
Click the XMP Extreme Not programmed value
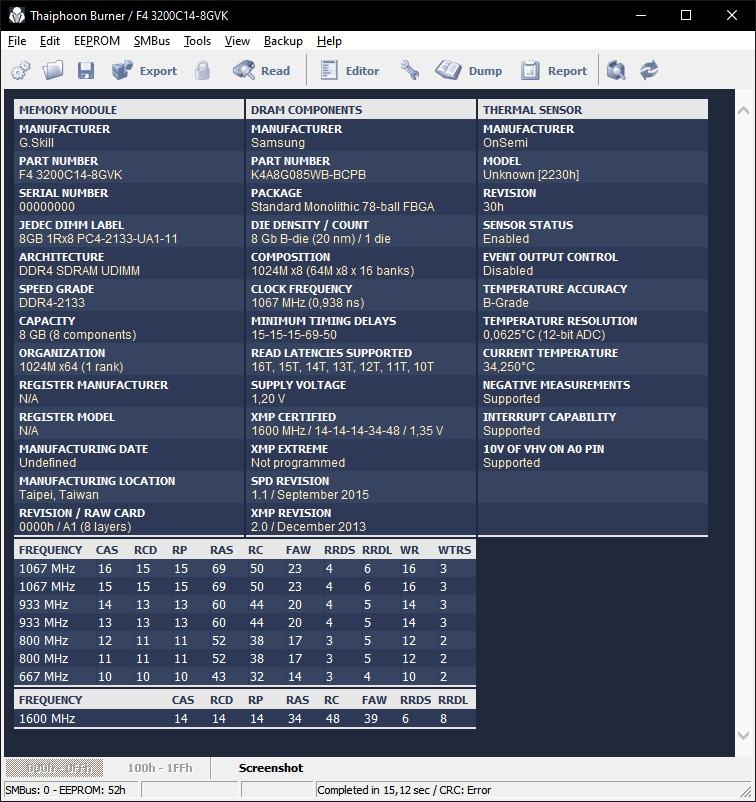[298, 463]
